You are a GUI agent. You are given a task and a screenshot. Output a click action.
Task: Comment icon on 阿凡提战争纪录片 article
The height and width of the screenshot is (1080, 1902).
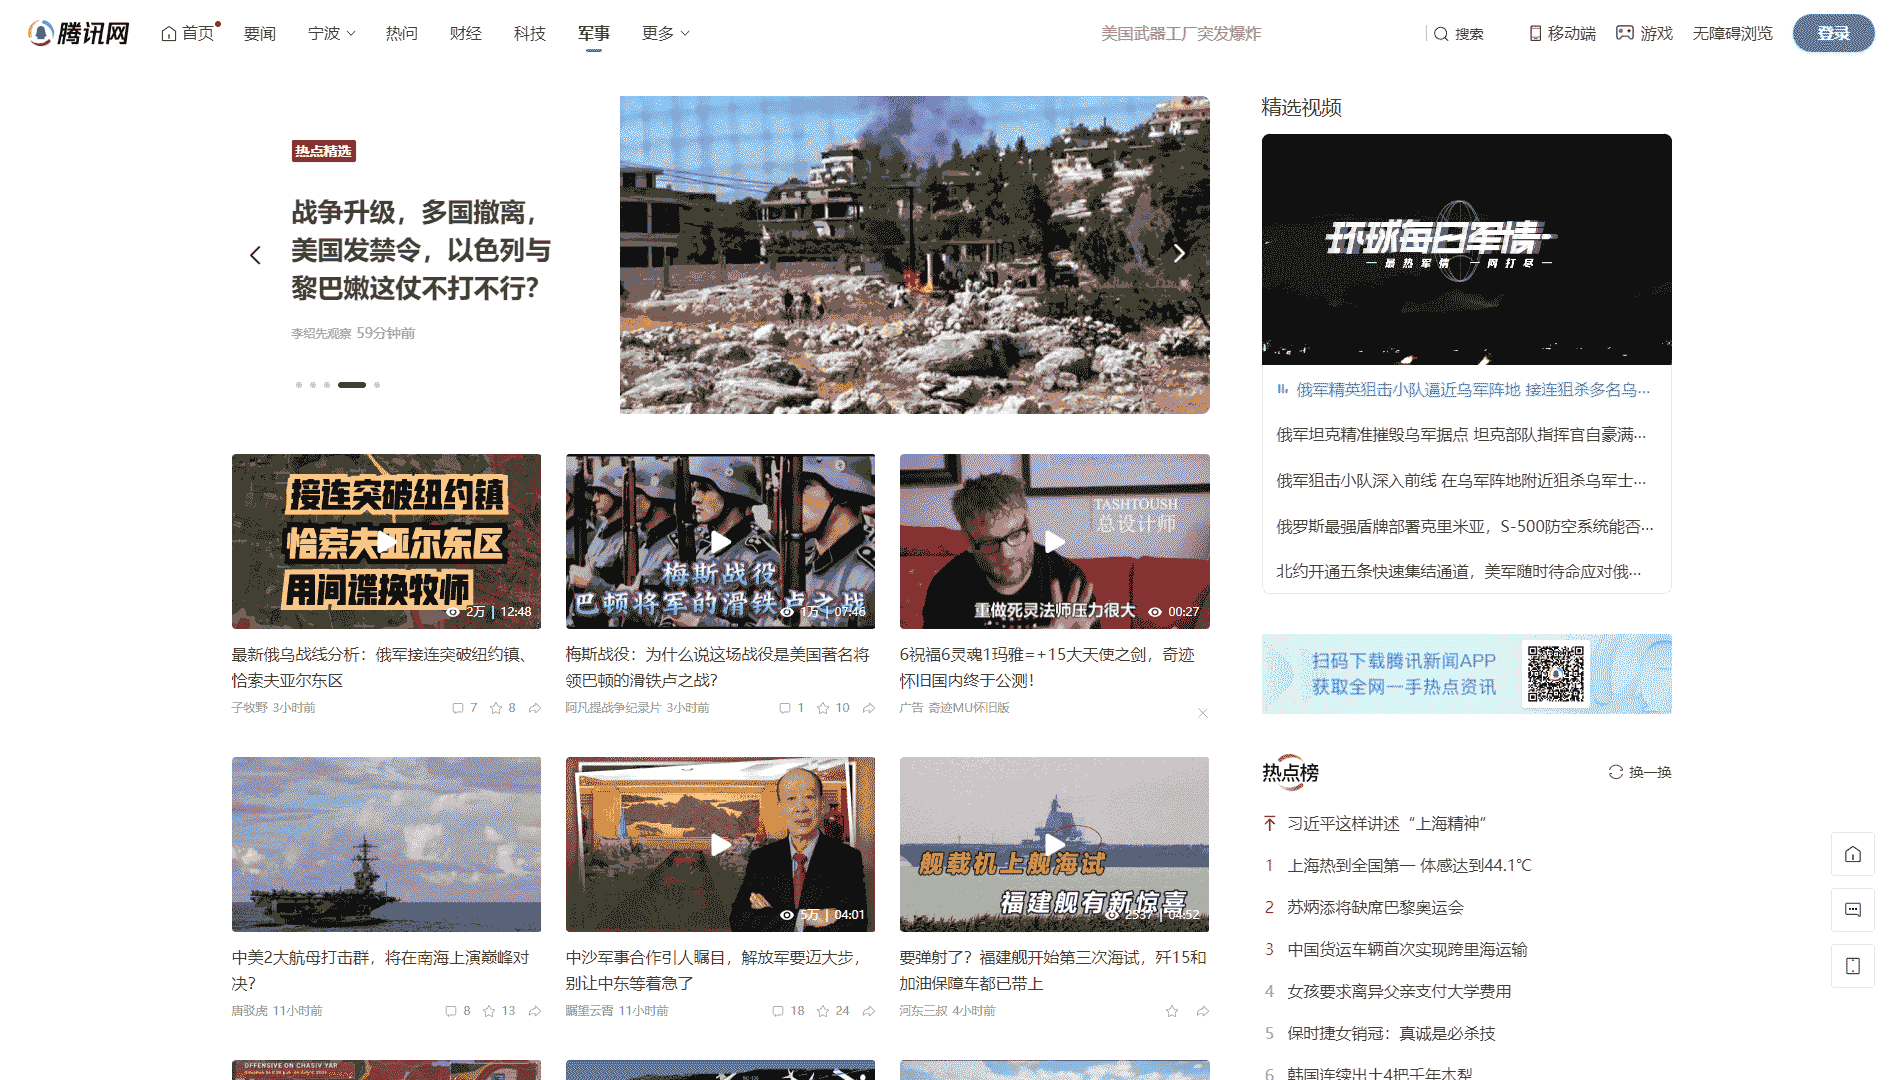click(785, 708)
